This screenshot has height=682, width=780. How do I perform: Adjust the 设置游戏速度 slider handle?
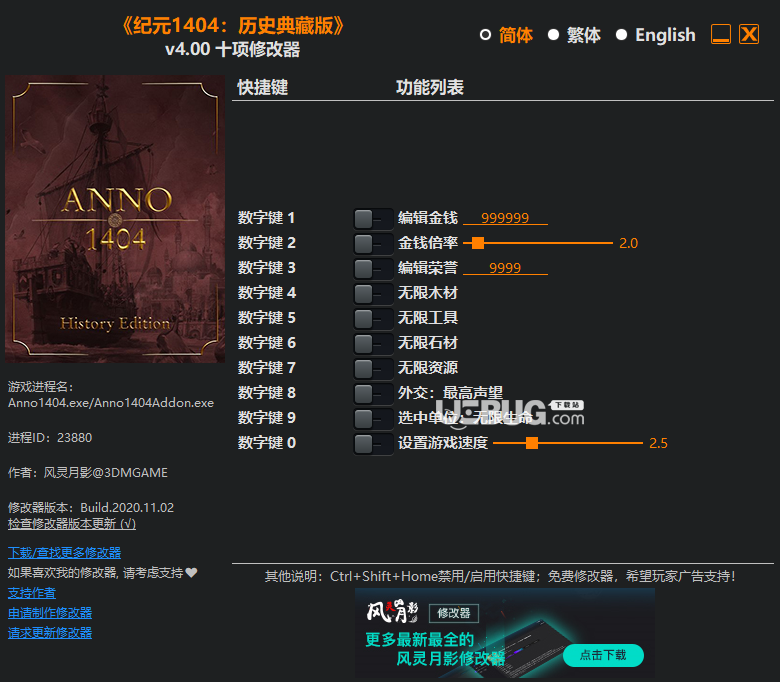[532, 443]
